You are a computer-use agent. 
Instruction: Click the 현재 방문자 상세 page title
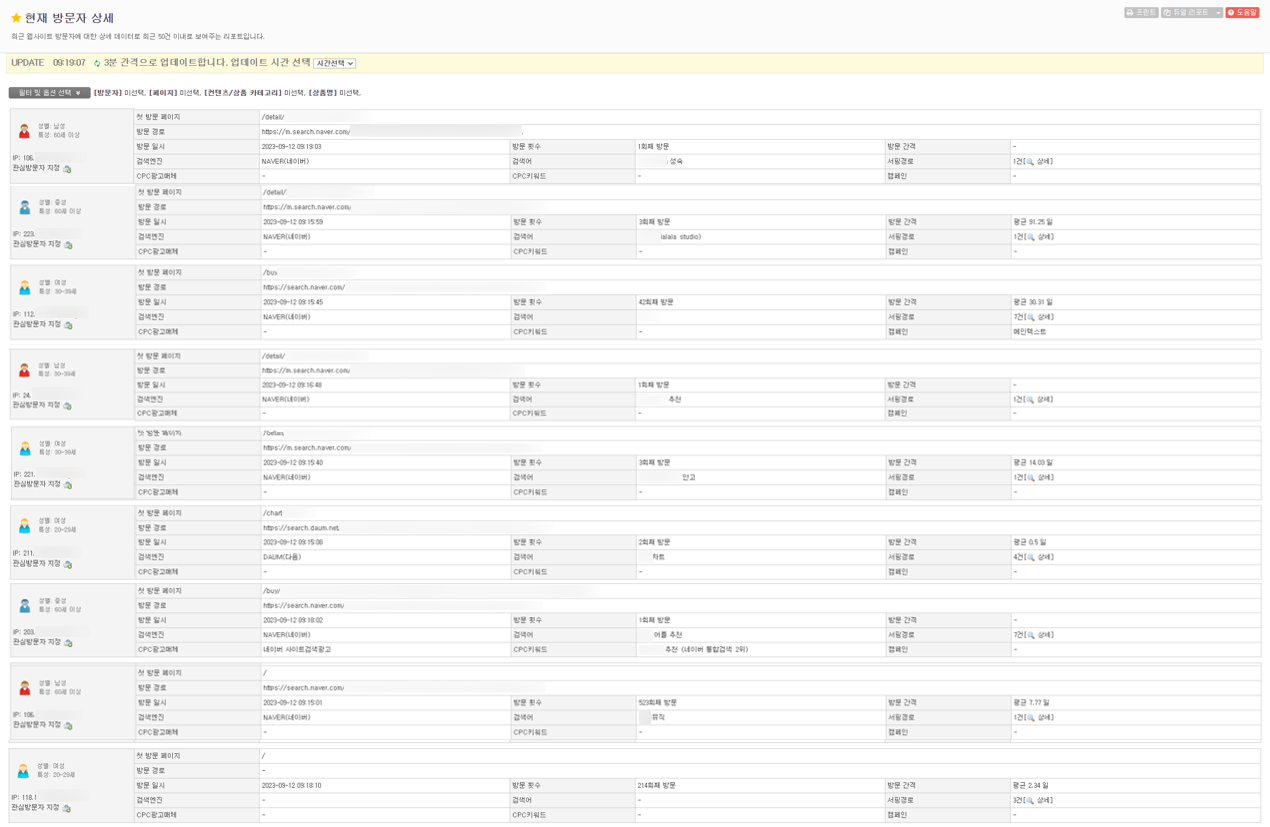(69, 18)
